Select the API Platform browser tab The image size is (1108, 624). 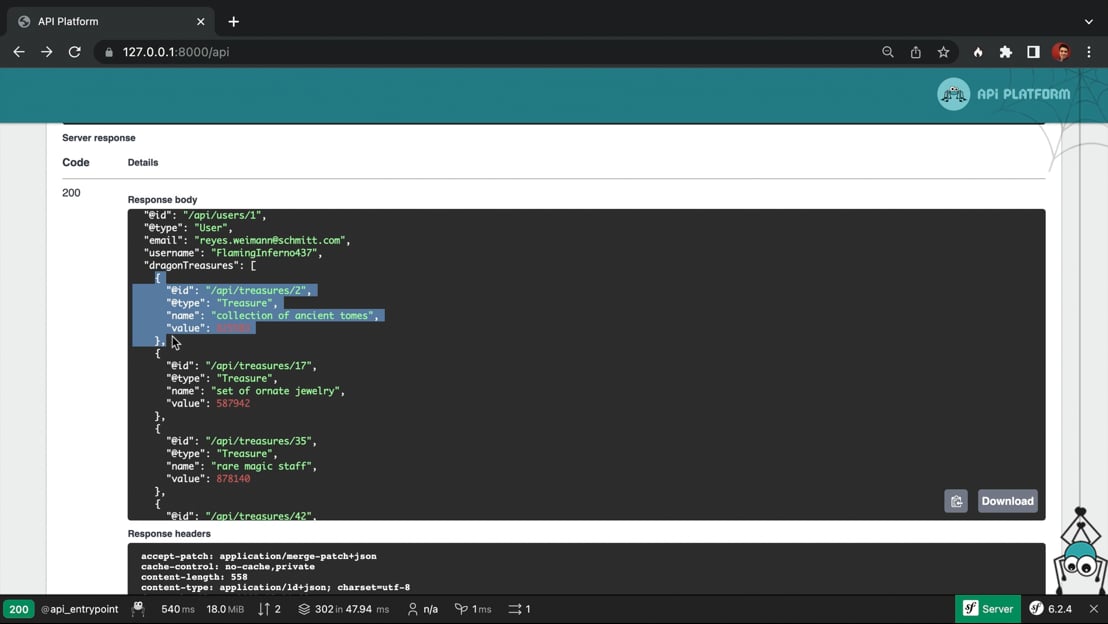(x=112, y=22)
